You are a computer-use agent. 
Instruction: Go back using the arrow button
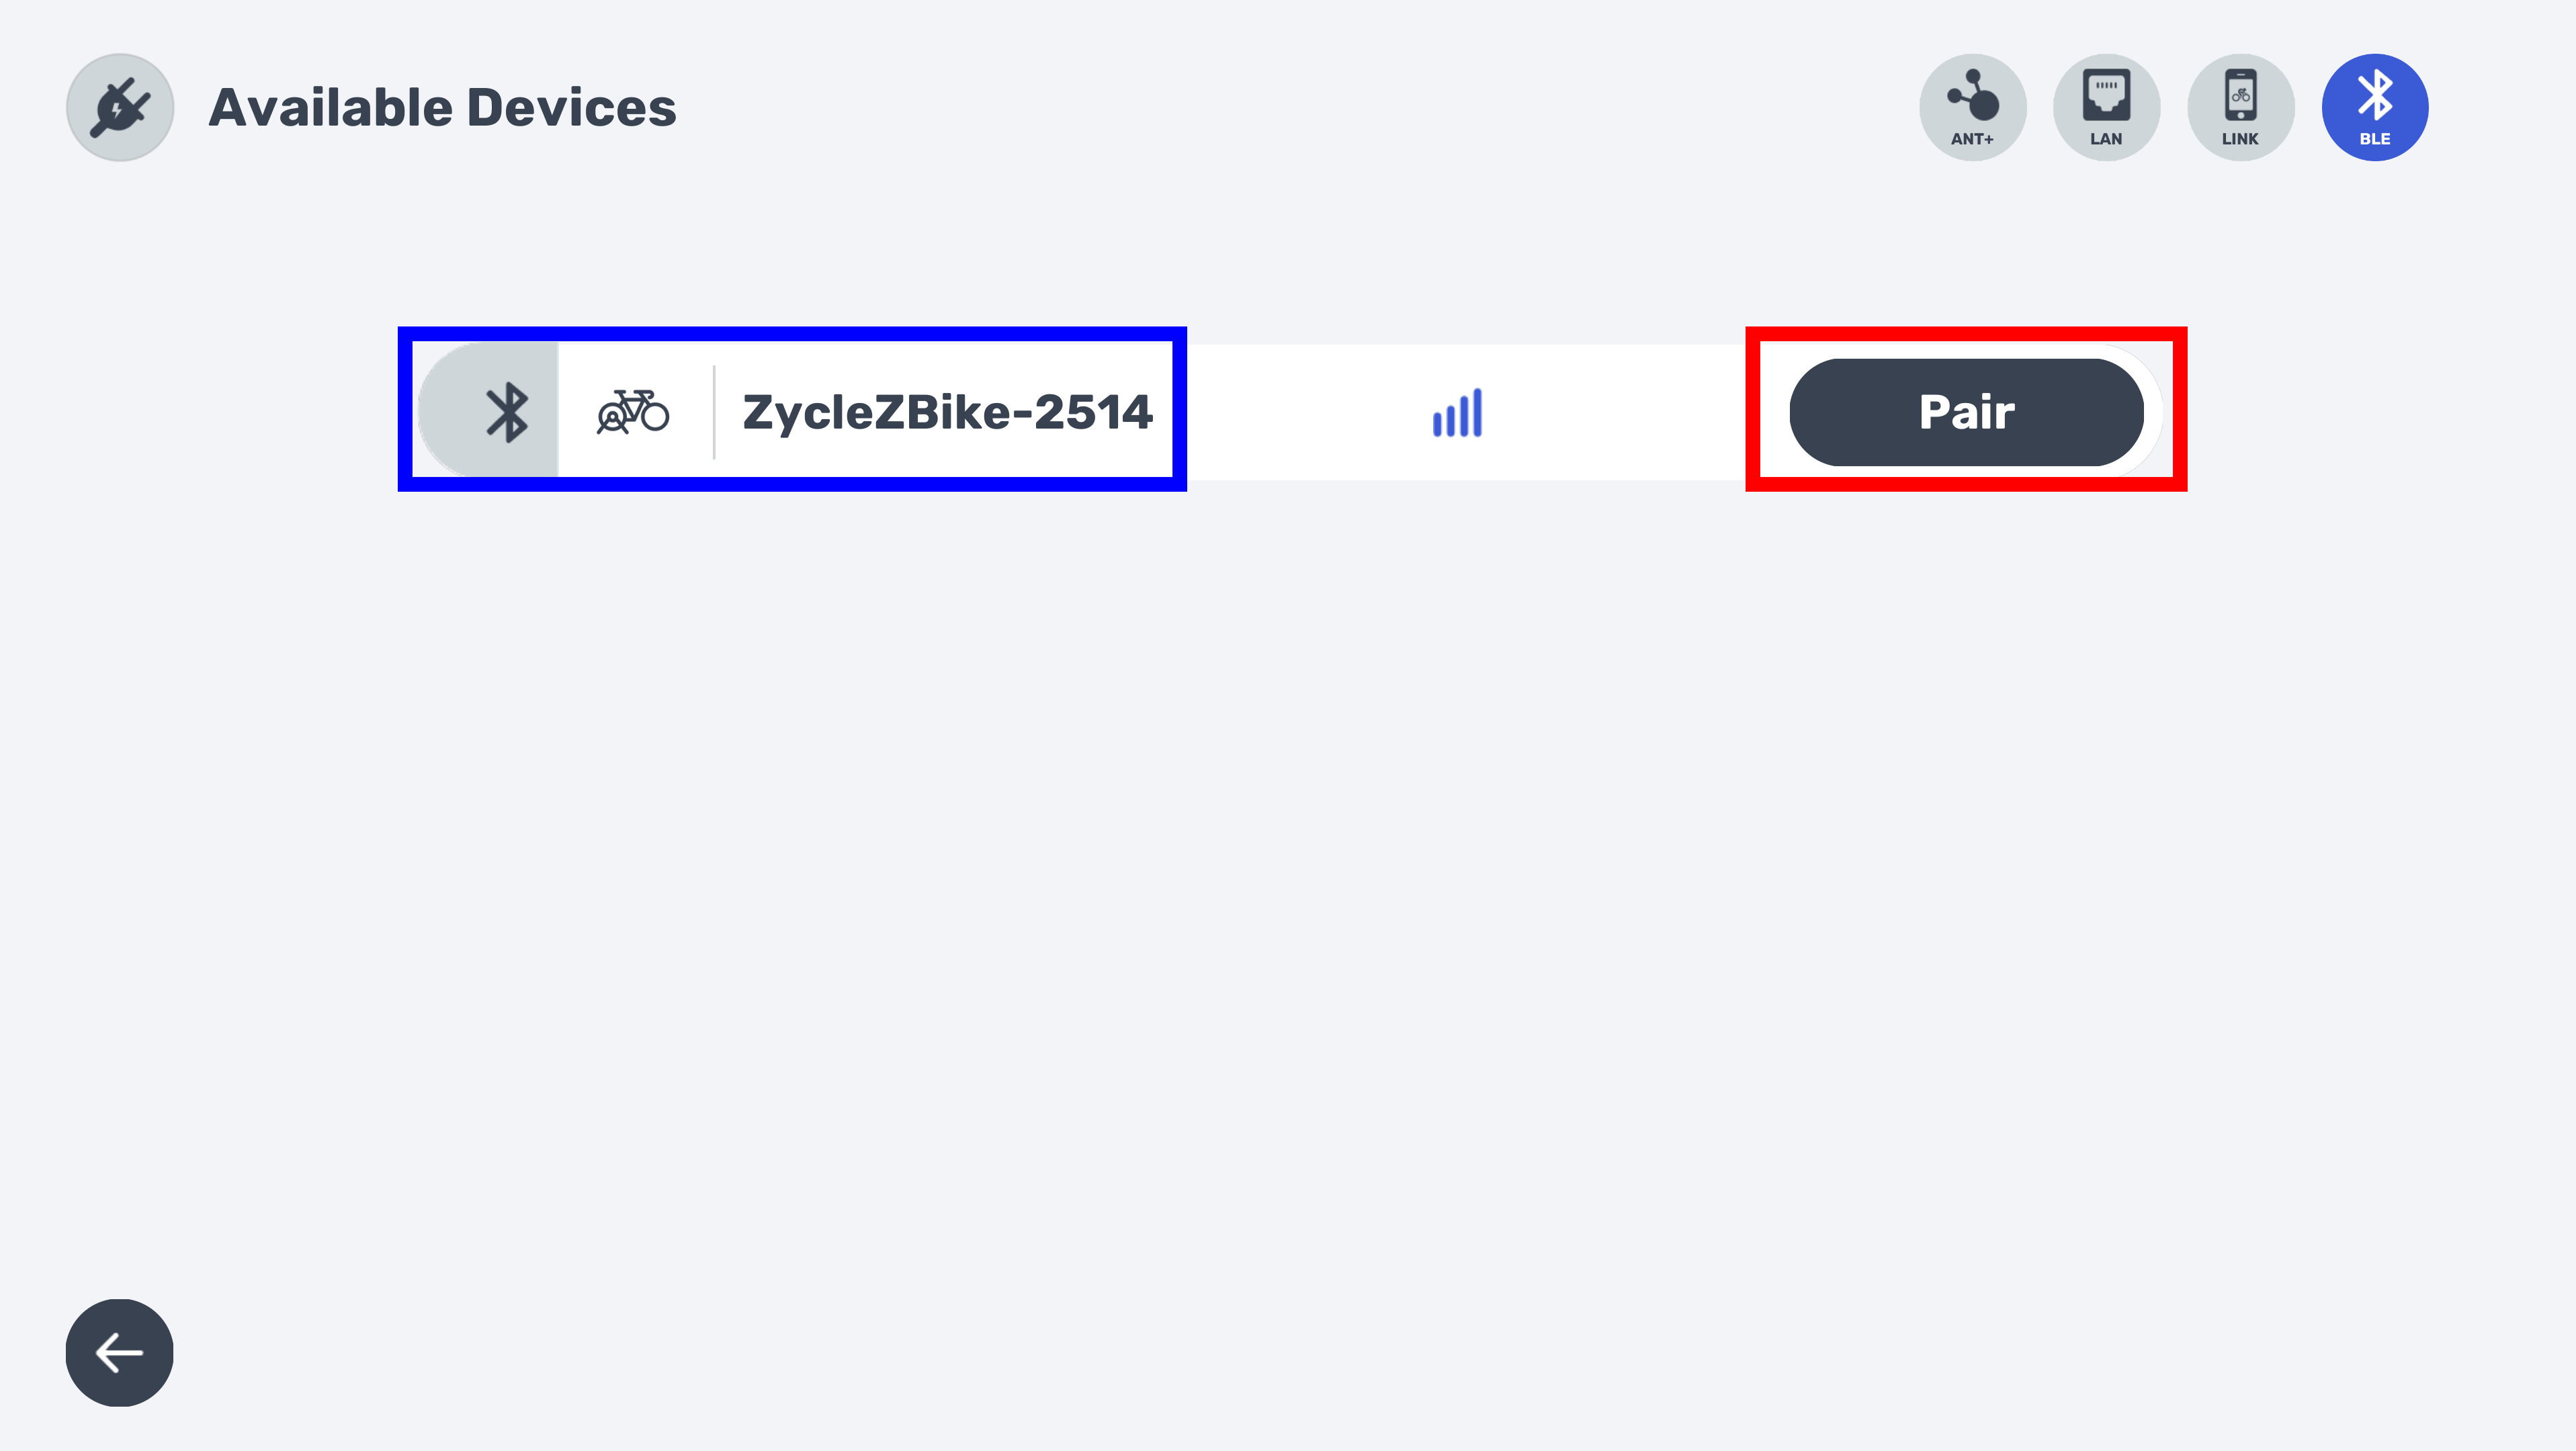[120, 1352]
